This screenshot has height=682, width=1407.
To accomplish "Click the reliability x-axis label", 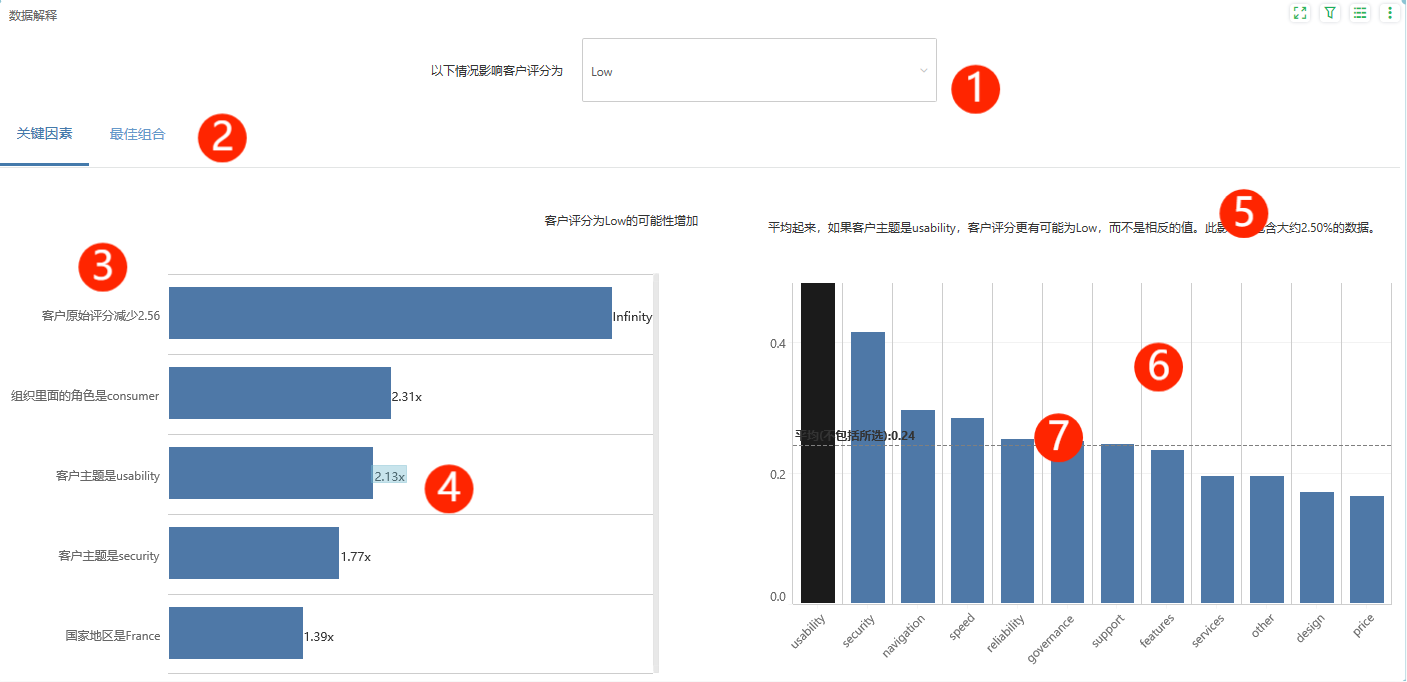I will pyautogui.click(x=1006, y=634).
